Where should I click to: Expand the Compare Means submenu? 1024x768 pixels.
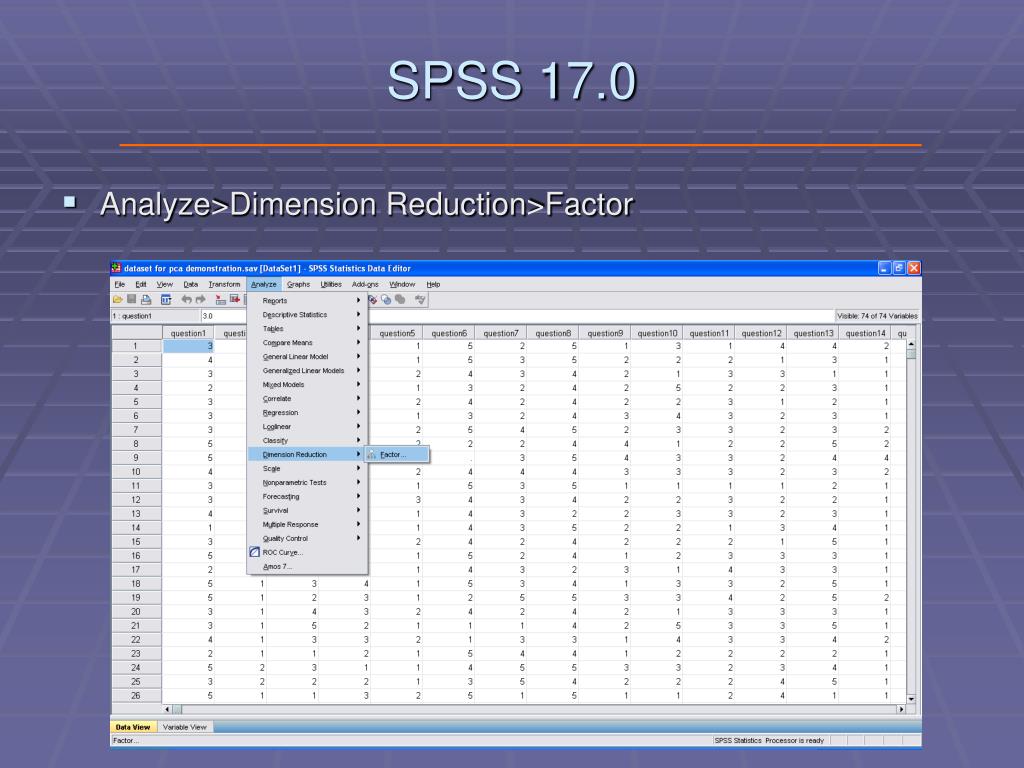[307, 343]
